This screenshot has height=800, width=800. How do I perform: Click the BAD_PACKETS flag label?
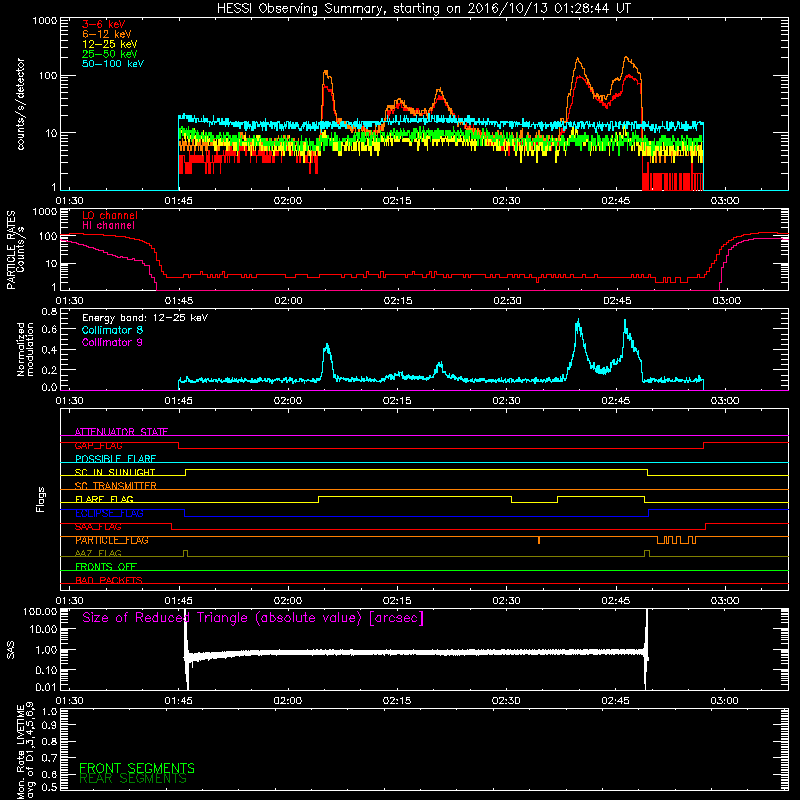pyautogui.click(x=109, y=580)
